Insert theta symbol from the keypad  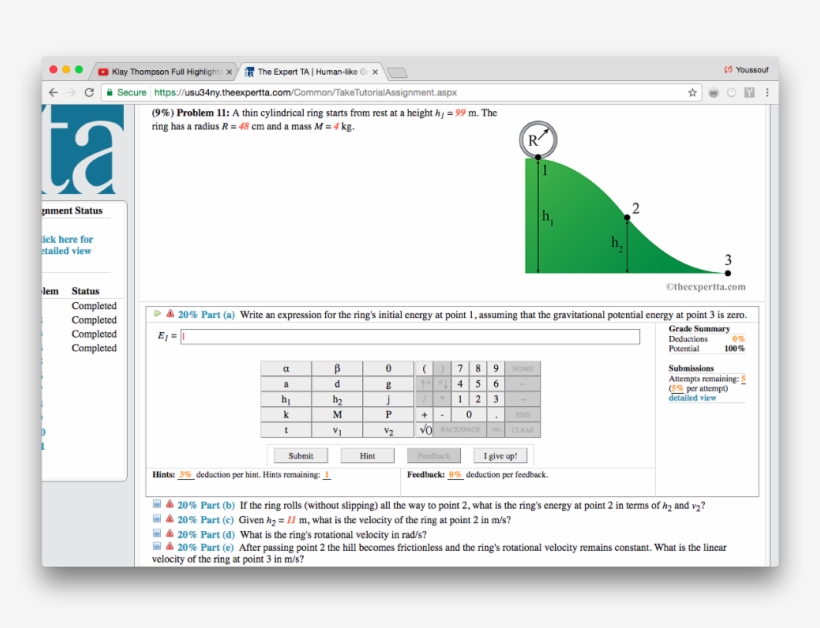(x=388, y=369)
